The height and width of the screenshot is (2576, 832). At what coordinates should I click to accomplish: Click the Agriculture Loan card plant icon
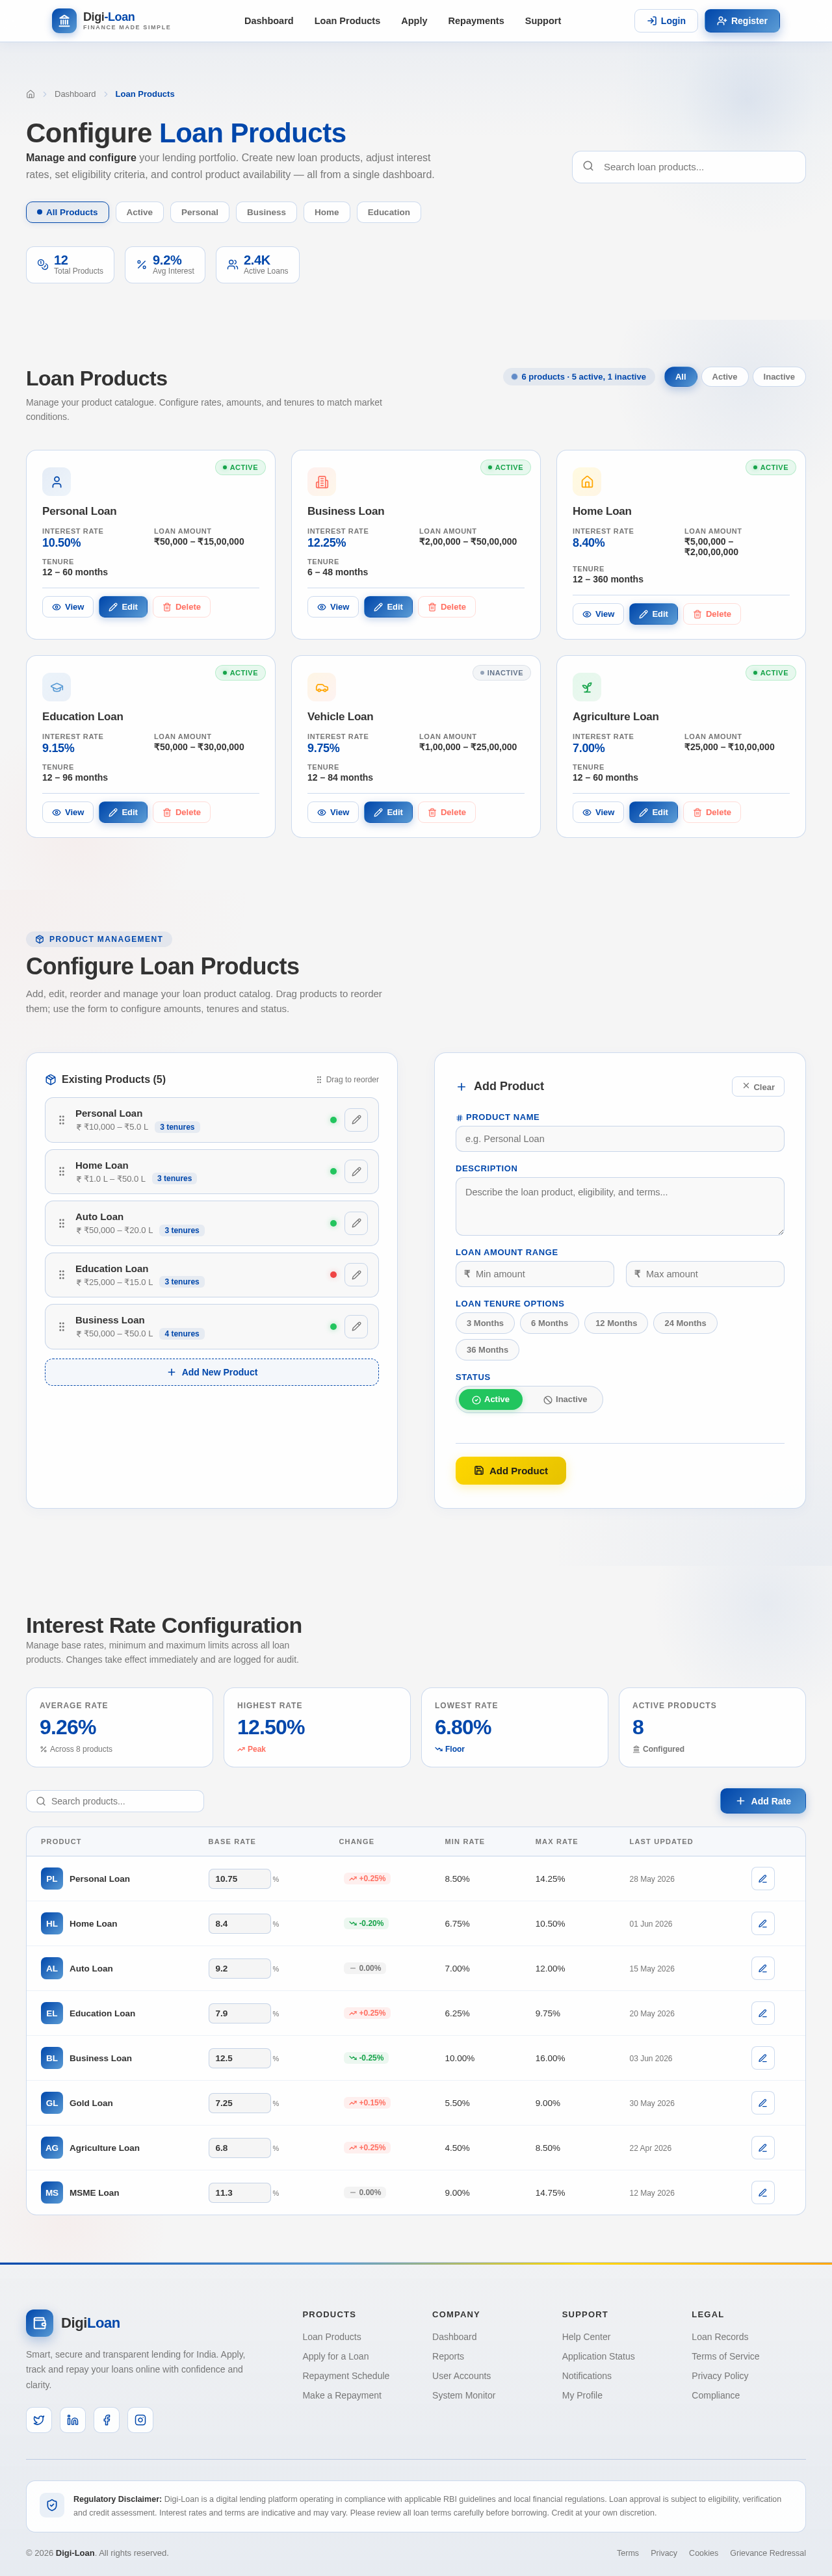[x=587, y=687]
